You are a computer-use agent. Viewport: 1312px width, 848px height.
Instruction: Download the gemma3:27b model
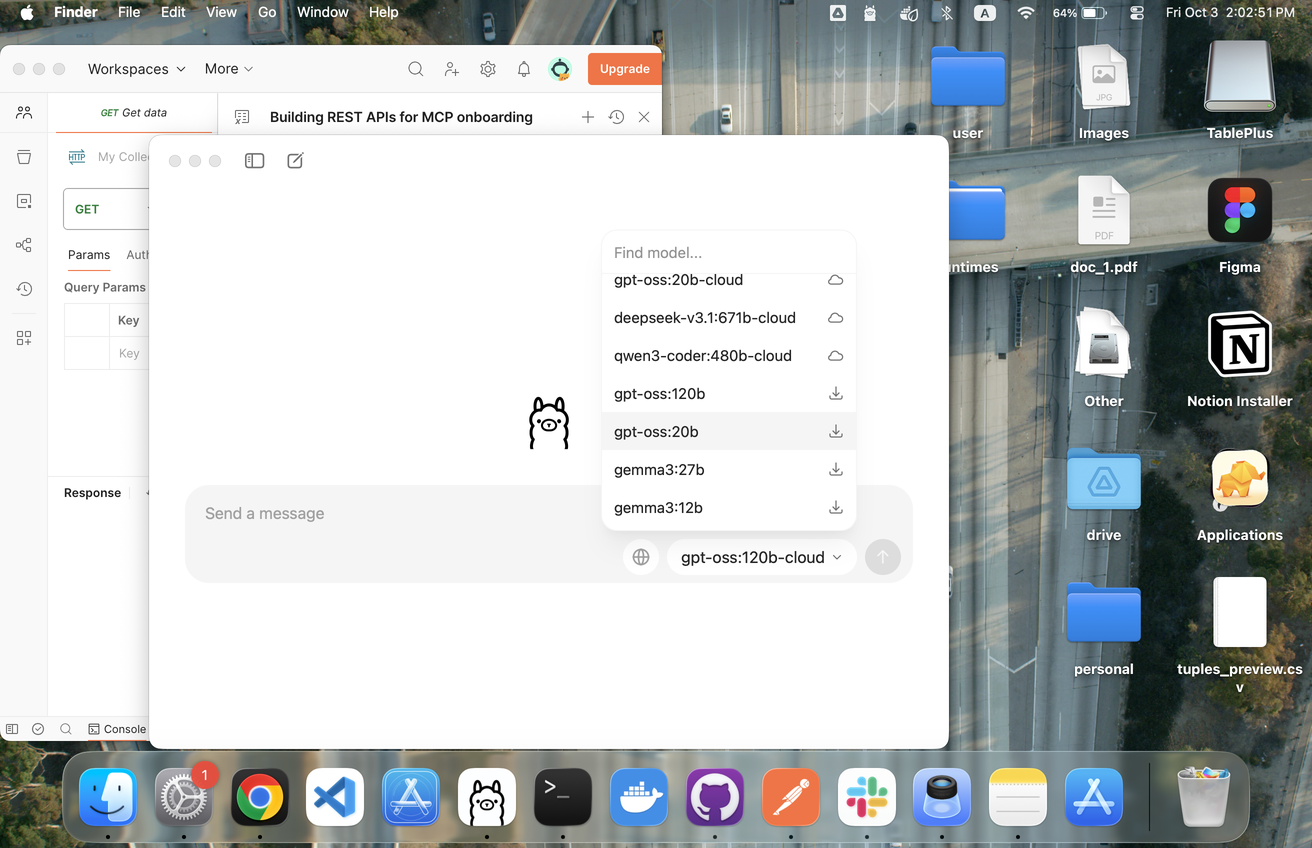point(836,470)
